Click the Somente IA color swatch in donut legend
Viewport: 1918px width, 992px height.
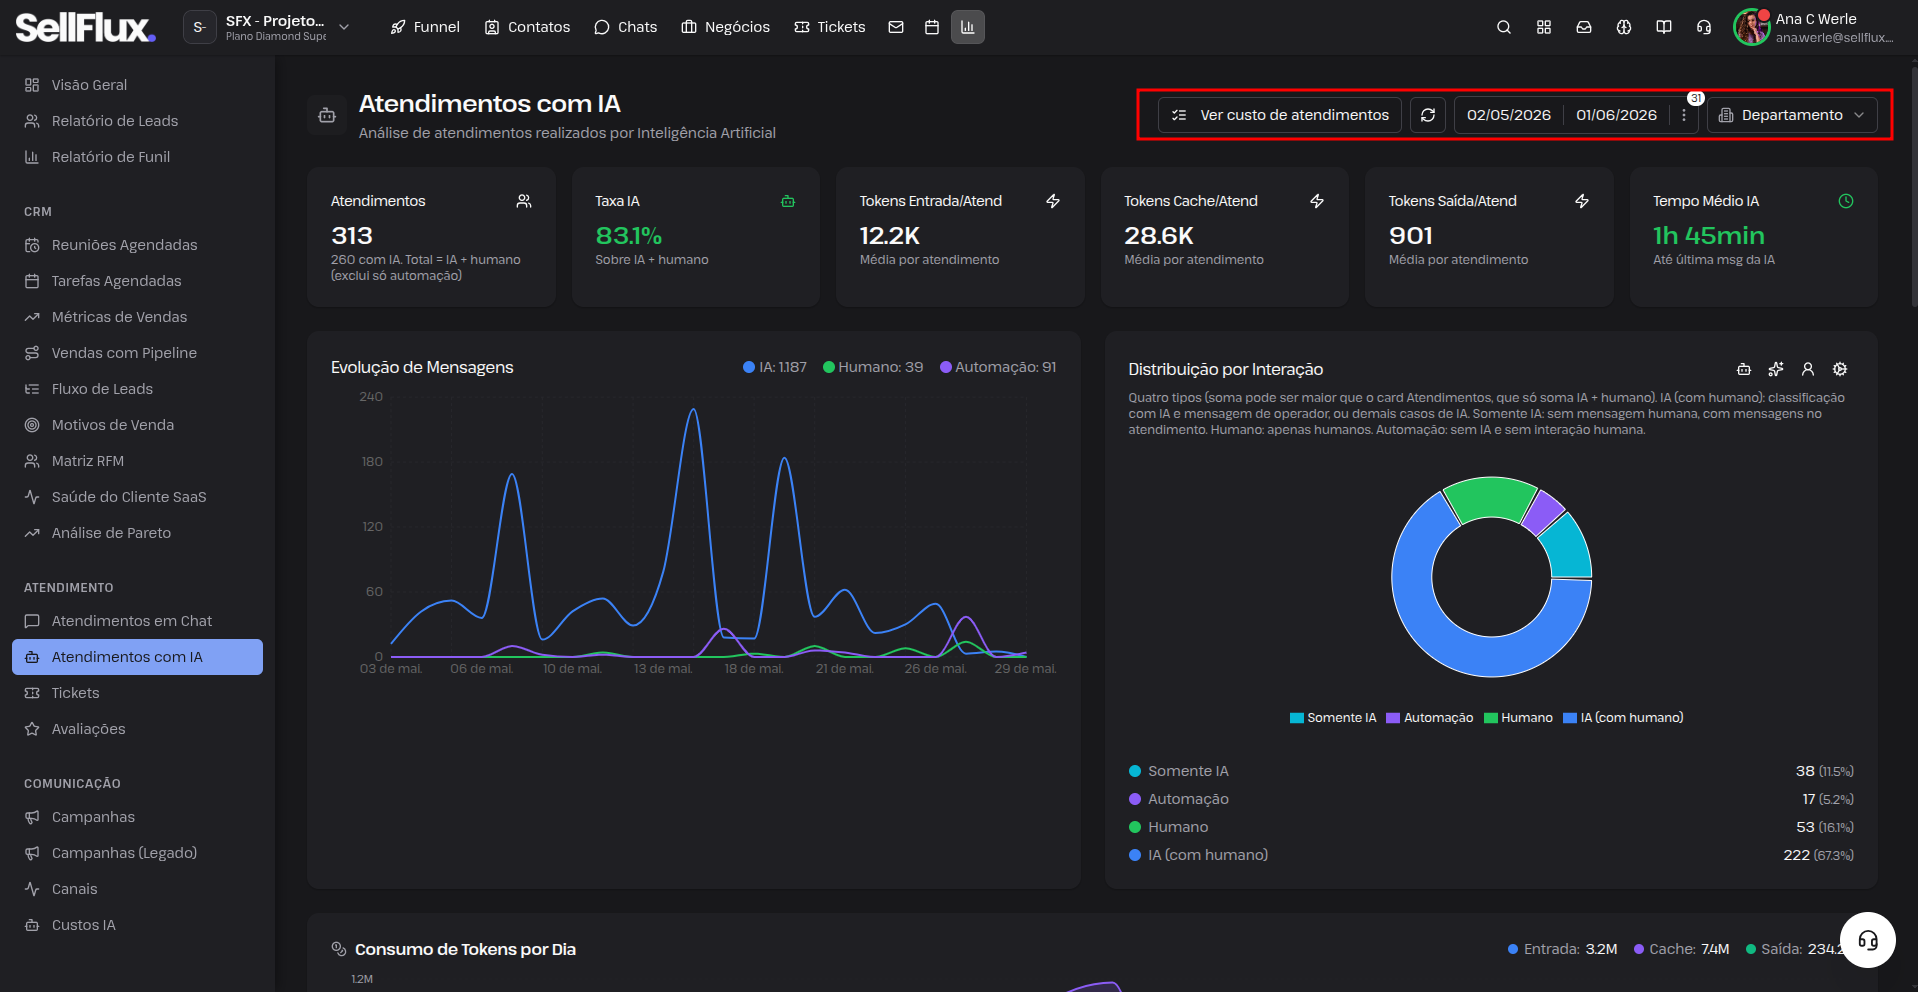pyautogui.click(x=1296, y=718)
